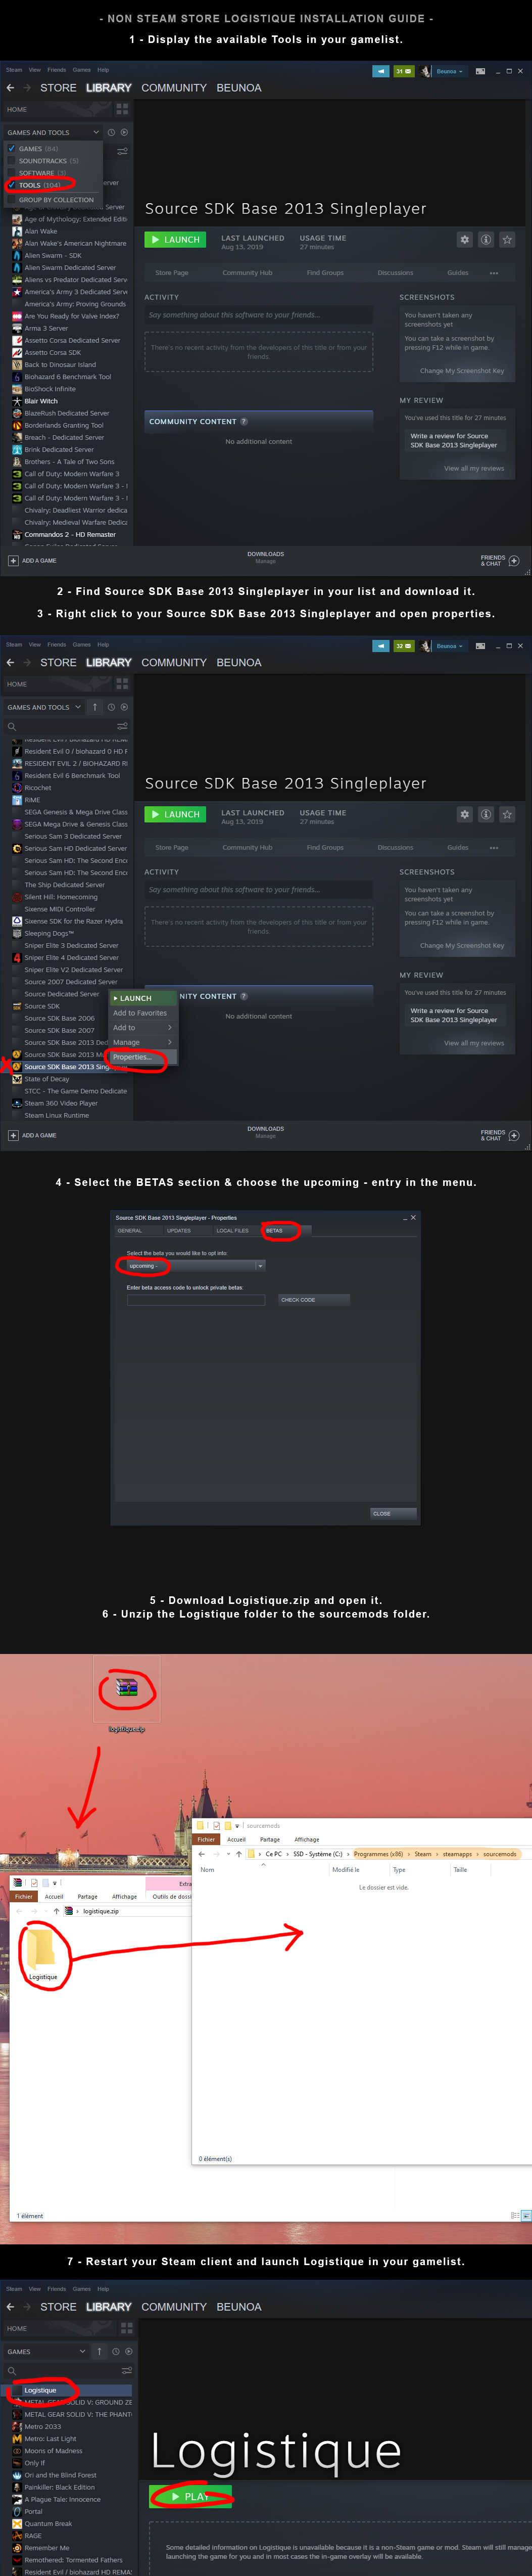Viewport: 532px width, 2576px height.
Task: Click the Portal game icon in library list
Action: (17, 2511)
